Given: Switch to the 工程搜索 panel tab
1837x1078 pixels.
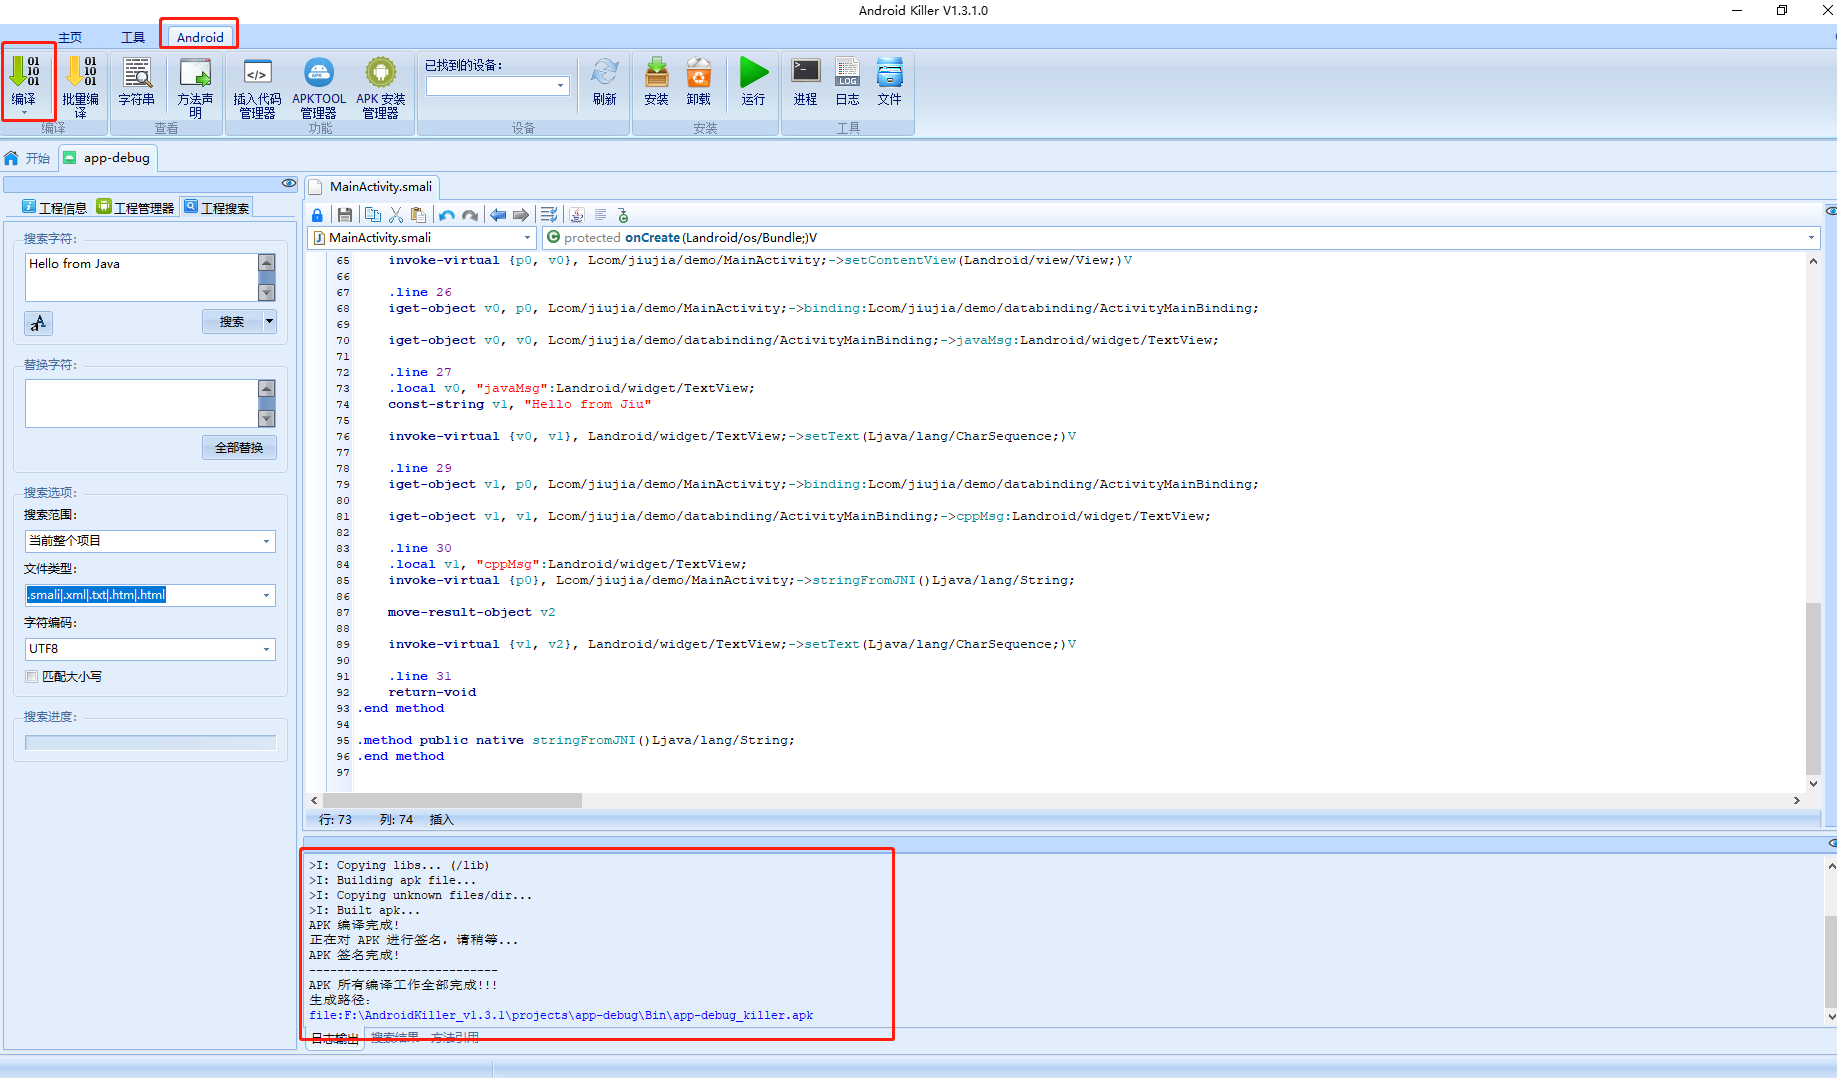Looking at the screenshot, I should [217, 208].
